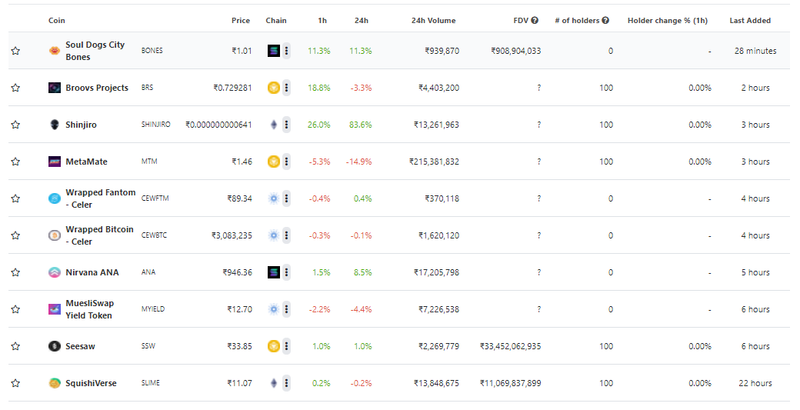
Task: Click the Soul Dogs City Bones coin logo
Action: click(x=54, y=50)
